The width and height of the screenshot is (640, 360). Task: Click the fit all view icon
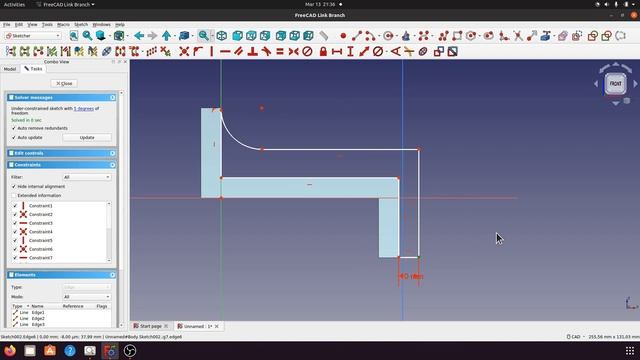73,36
